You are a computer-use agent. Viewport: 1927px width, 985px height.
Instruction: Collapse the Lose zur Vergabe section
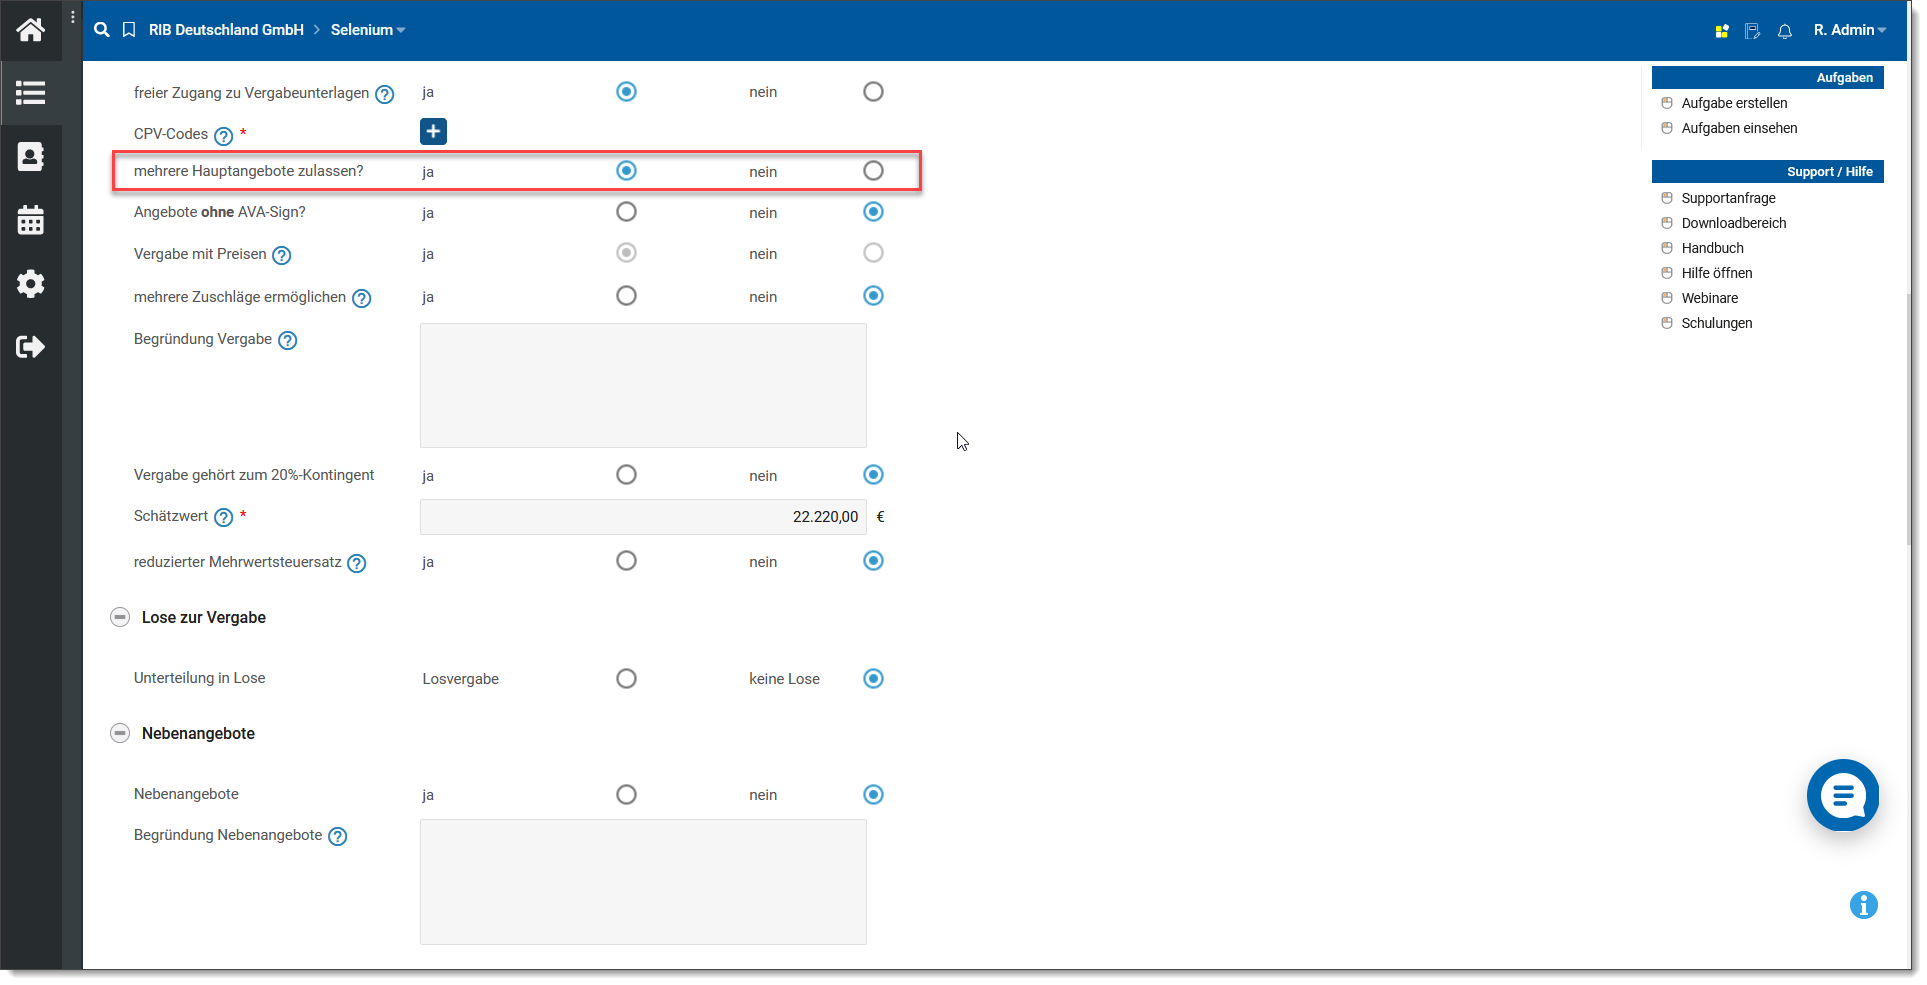coord(120,617)
